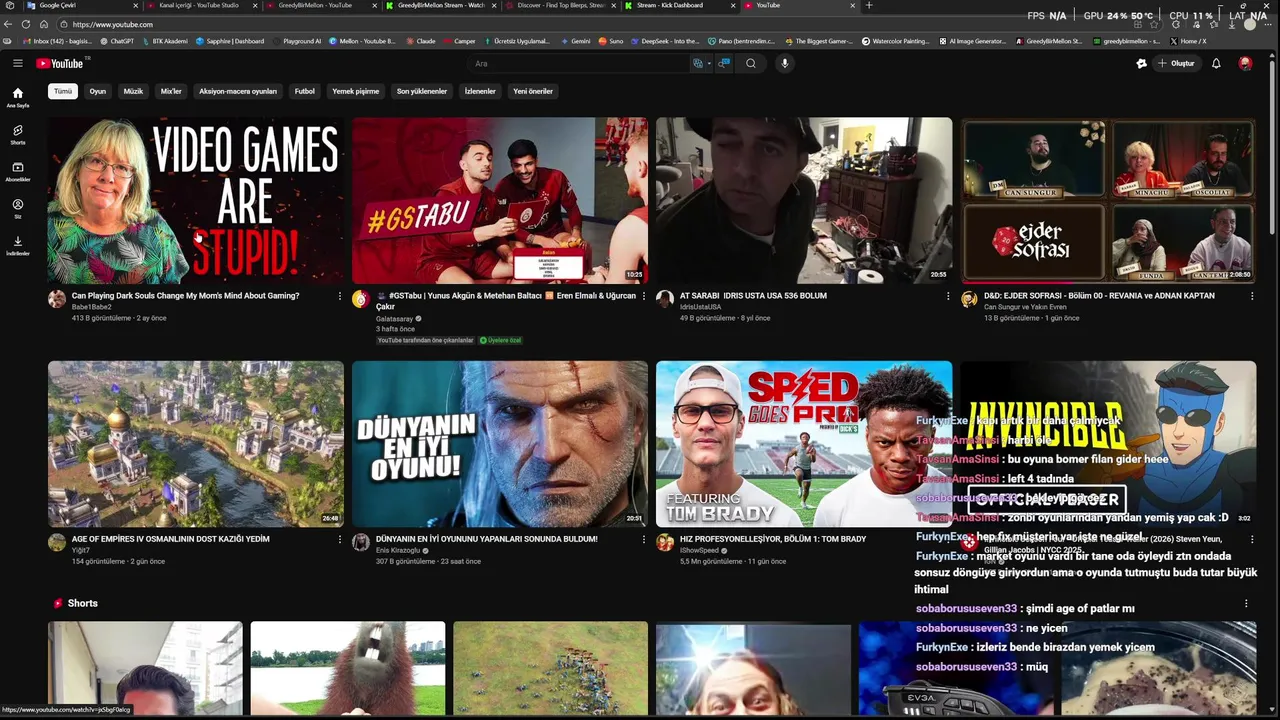Open #GSTABU video thumbnail
Image resolution: width=1280 pixels, height=720 pixels.
500,200
